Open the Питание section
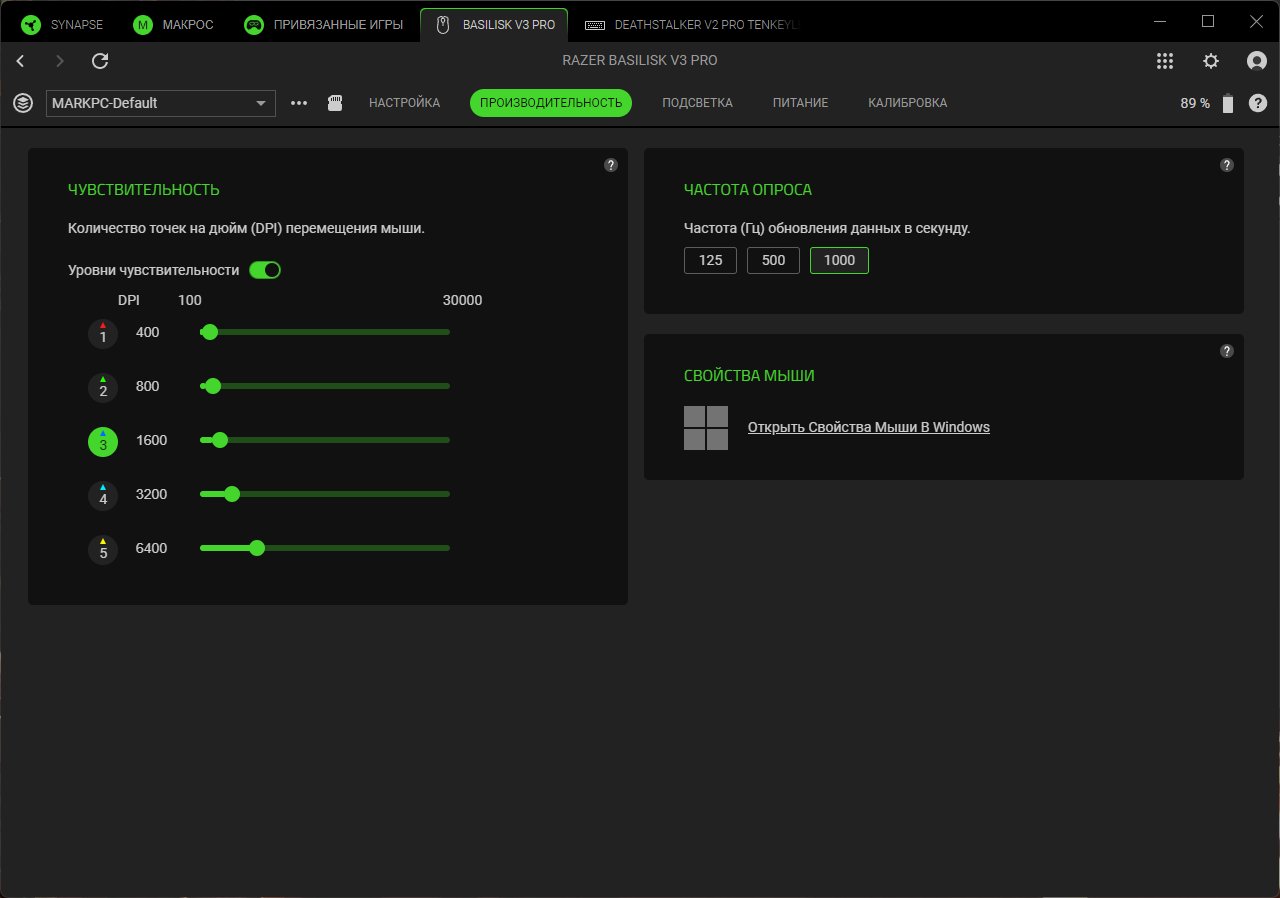This screenshot has height=898, width=1280. pos(801,103)
